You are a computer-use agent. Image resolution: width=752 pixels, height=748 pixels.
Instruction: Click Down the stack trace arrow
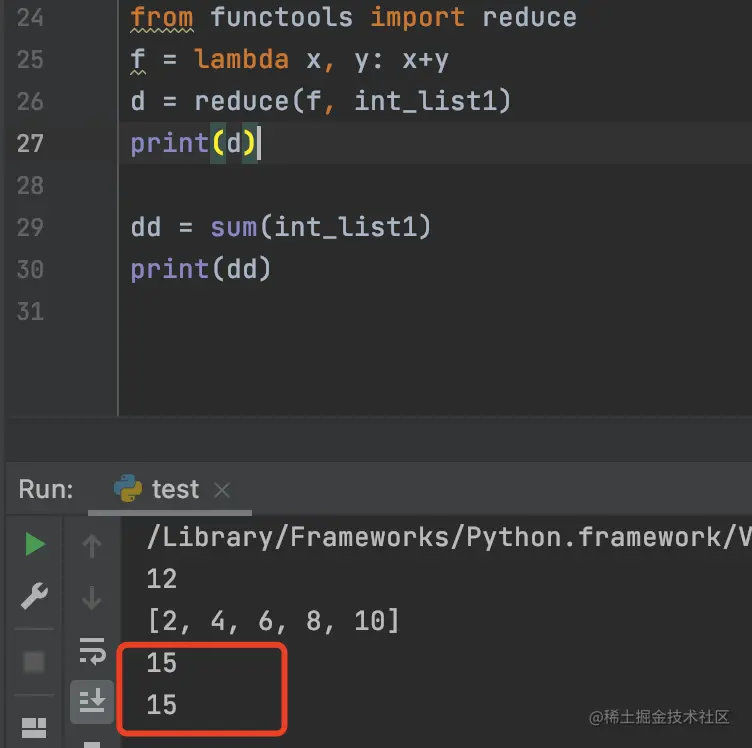(x=92, y=597)
